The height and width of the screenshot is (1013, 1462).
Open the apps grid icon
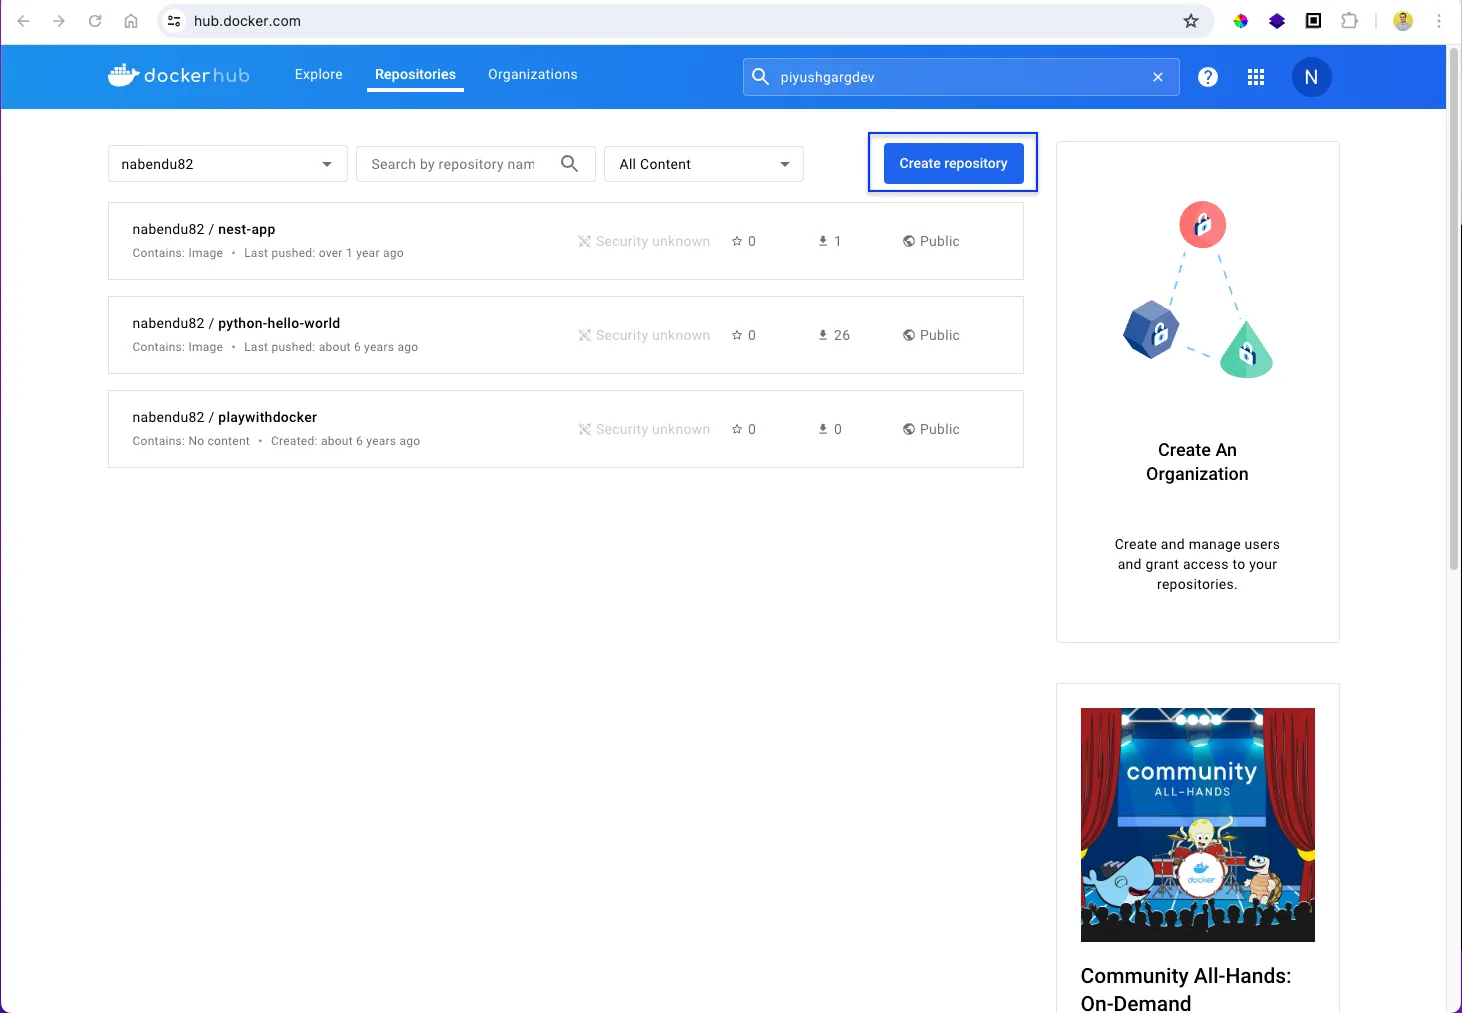1256,77
